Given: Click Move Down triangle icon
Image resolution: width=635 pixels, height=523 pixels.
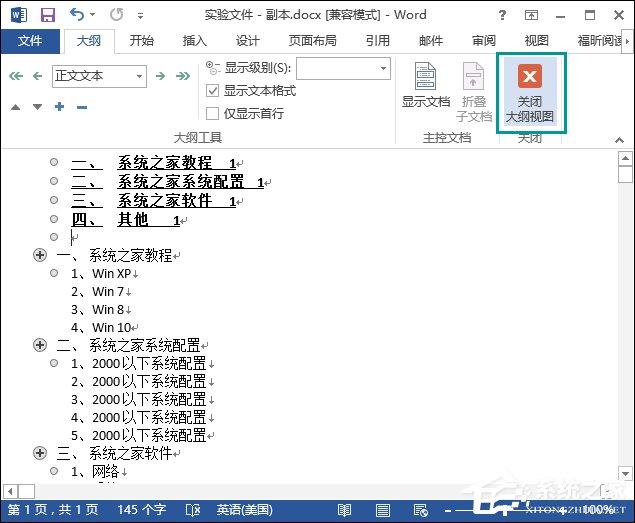Looking at the screenshot, I should pos(37,107).
